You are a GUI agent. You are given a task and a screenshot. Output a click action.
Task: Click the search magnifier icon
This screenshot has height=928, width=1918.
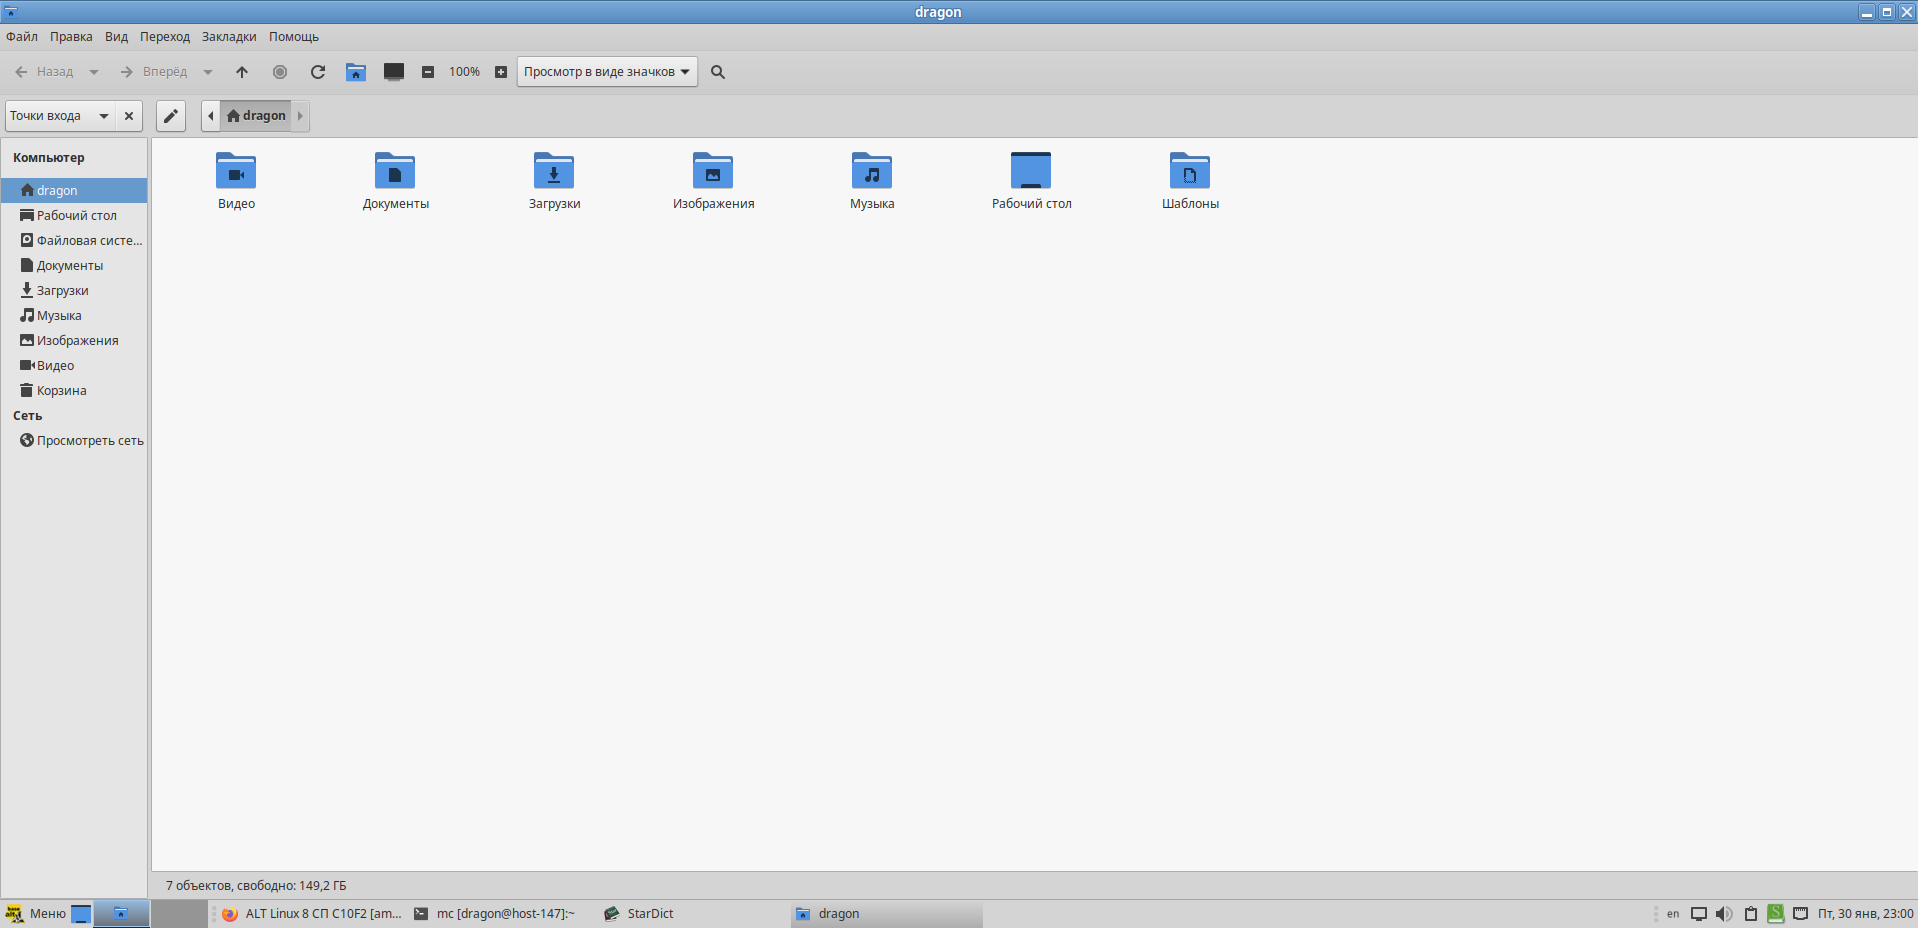tap(718, 72)
